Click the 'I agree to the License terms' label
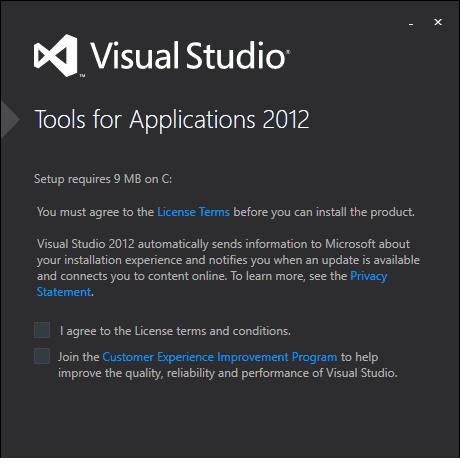This screenshot has height=476, width=460. [175, 331]
